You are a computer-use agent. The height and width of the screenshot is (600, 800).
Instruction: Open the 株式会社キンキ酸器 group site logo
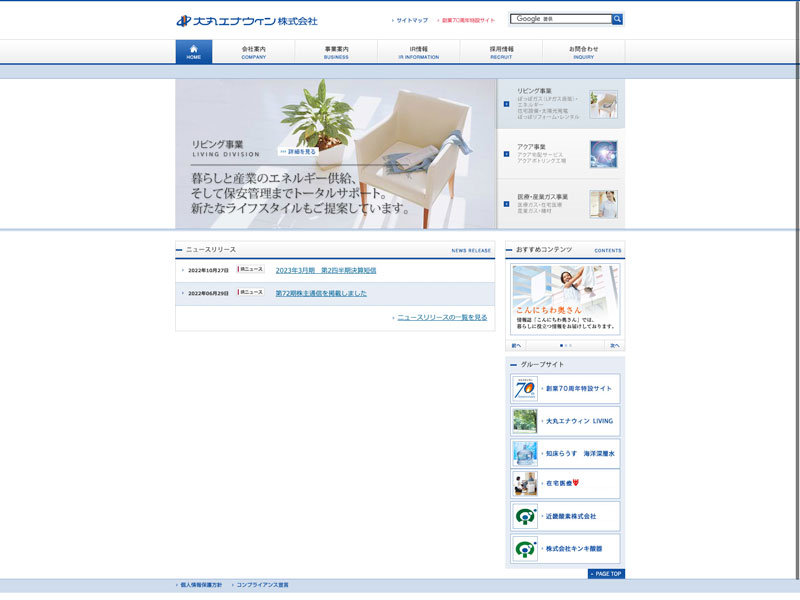click(x=525, y=549)
